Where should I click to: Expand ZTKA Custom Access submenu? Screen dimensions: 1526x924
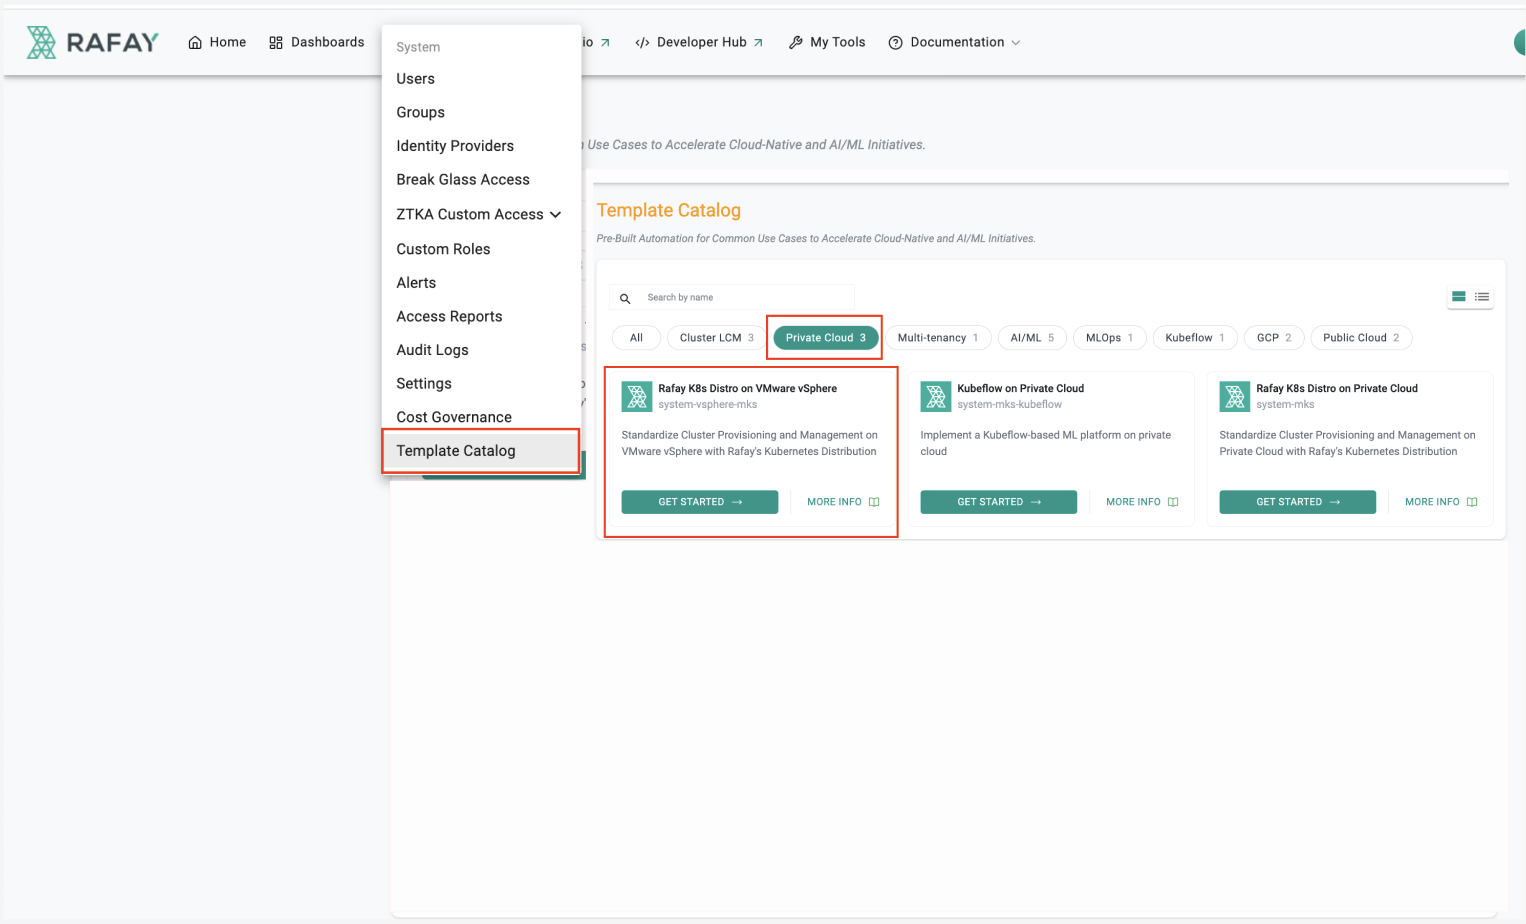tap(481, 214)
